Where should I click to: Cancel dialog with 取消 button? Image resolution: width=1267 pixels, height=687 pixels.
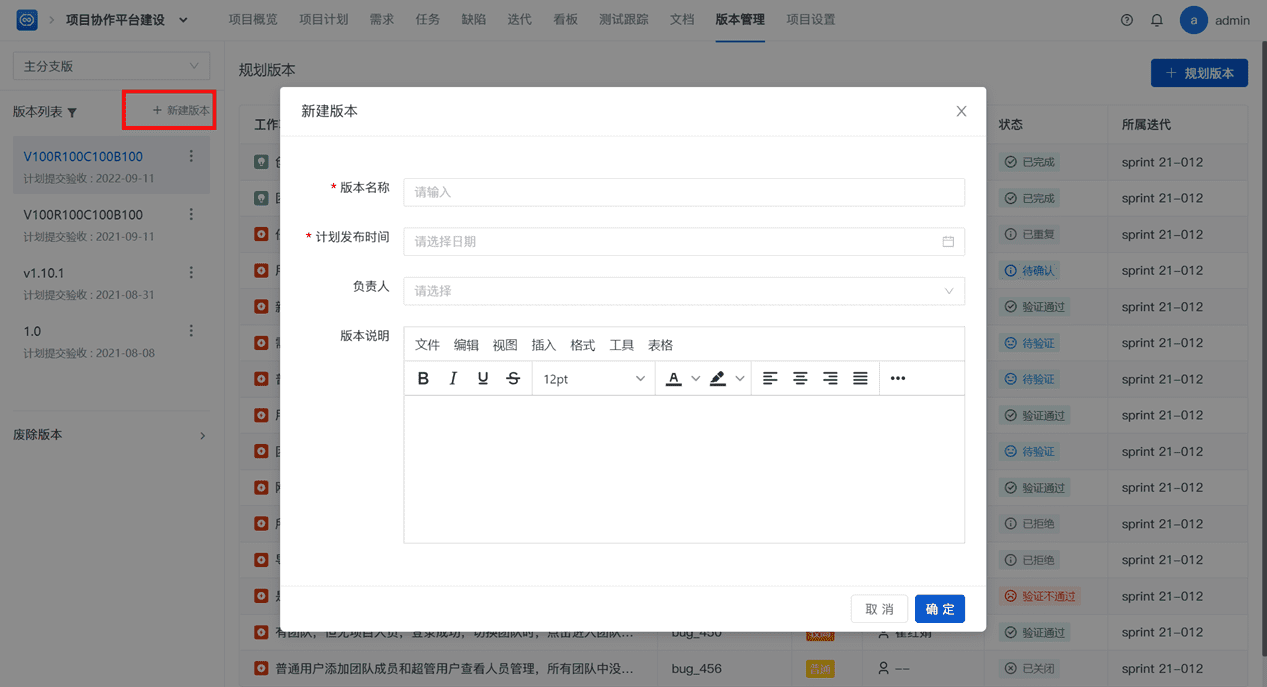tap(880, 609)
